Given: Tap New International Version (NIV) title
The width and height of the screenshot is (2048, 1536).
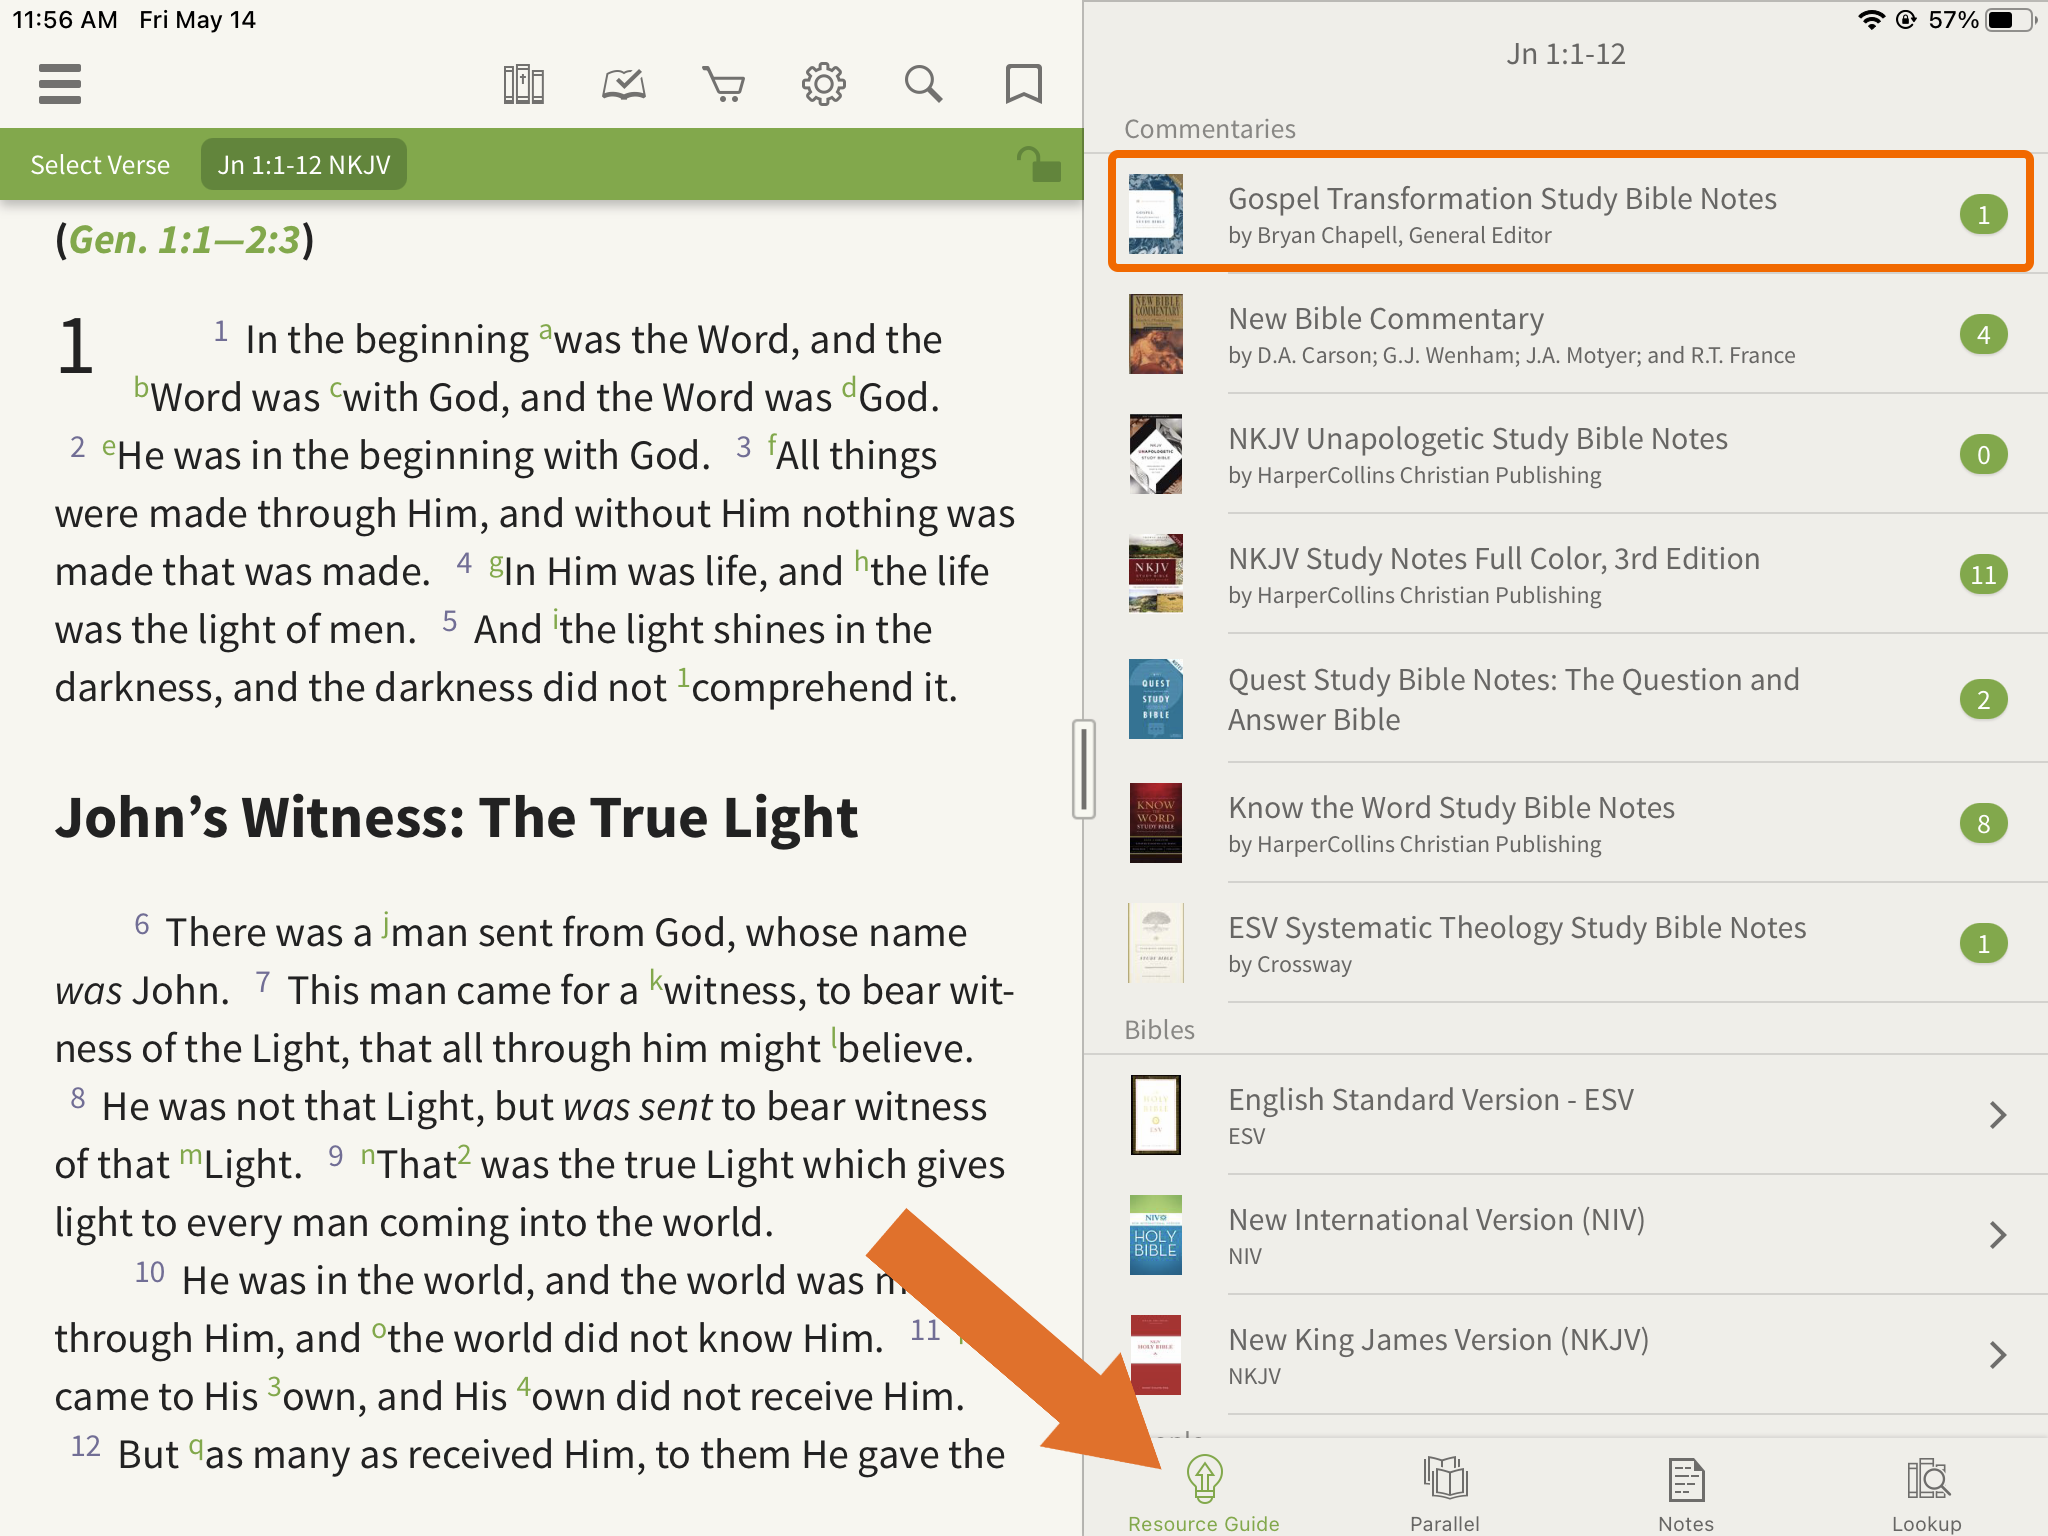Looking at the screenshot, I should pyautogui.click(x=1437, y=1220).
